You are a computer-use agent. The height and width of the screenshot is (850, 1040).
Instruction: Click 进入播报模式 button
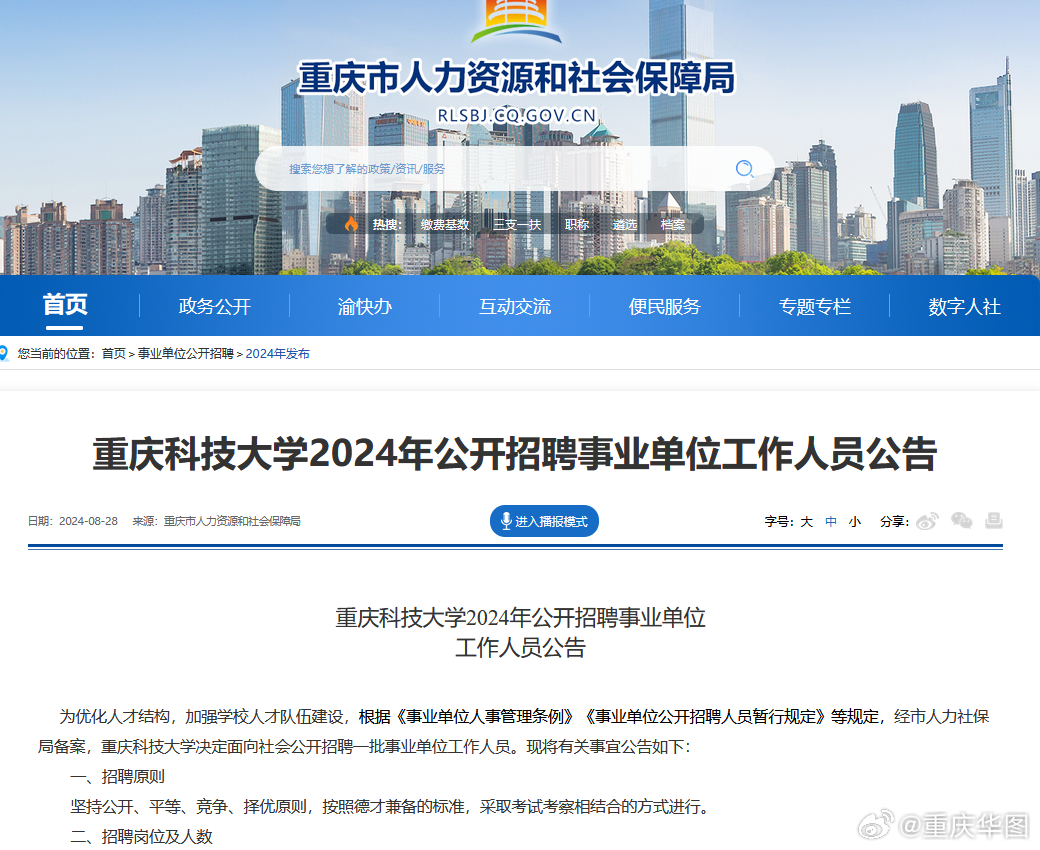point(545,521)
